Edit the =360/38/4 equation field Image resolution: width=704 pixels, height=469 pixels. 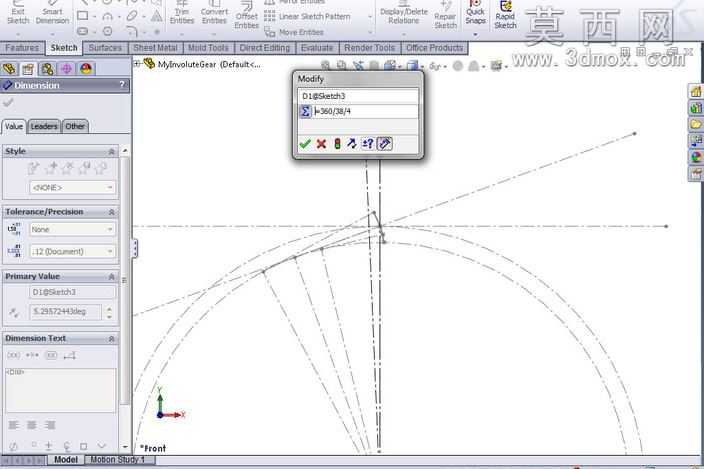click(365, 111)
